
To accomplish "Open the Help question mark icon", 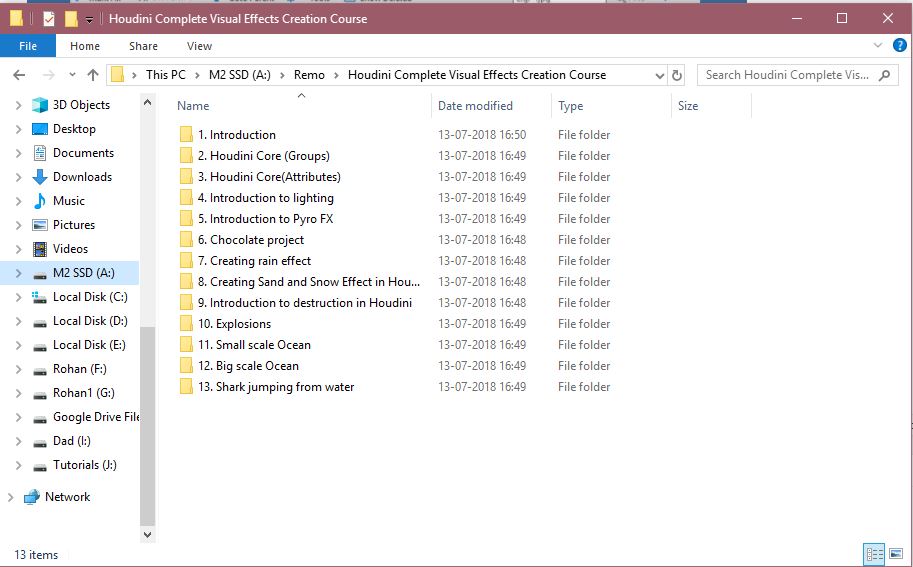I will 901,46.
